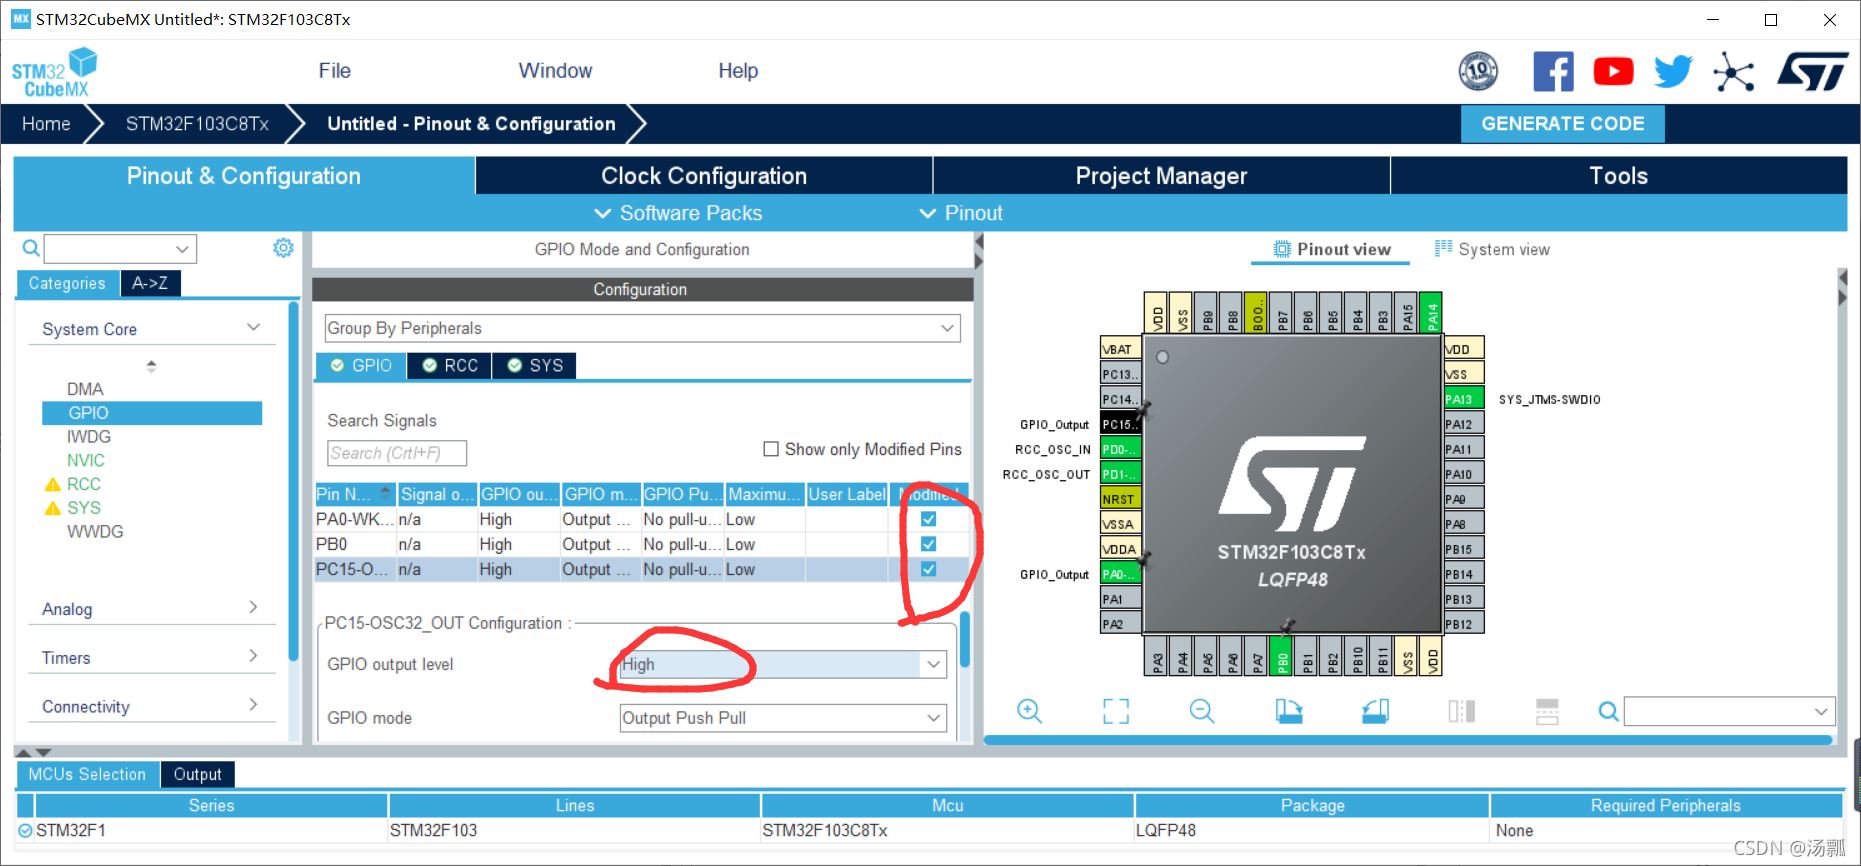Open the categories settings gear
Screen dimensions: 1861x866
coord(284,247)
